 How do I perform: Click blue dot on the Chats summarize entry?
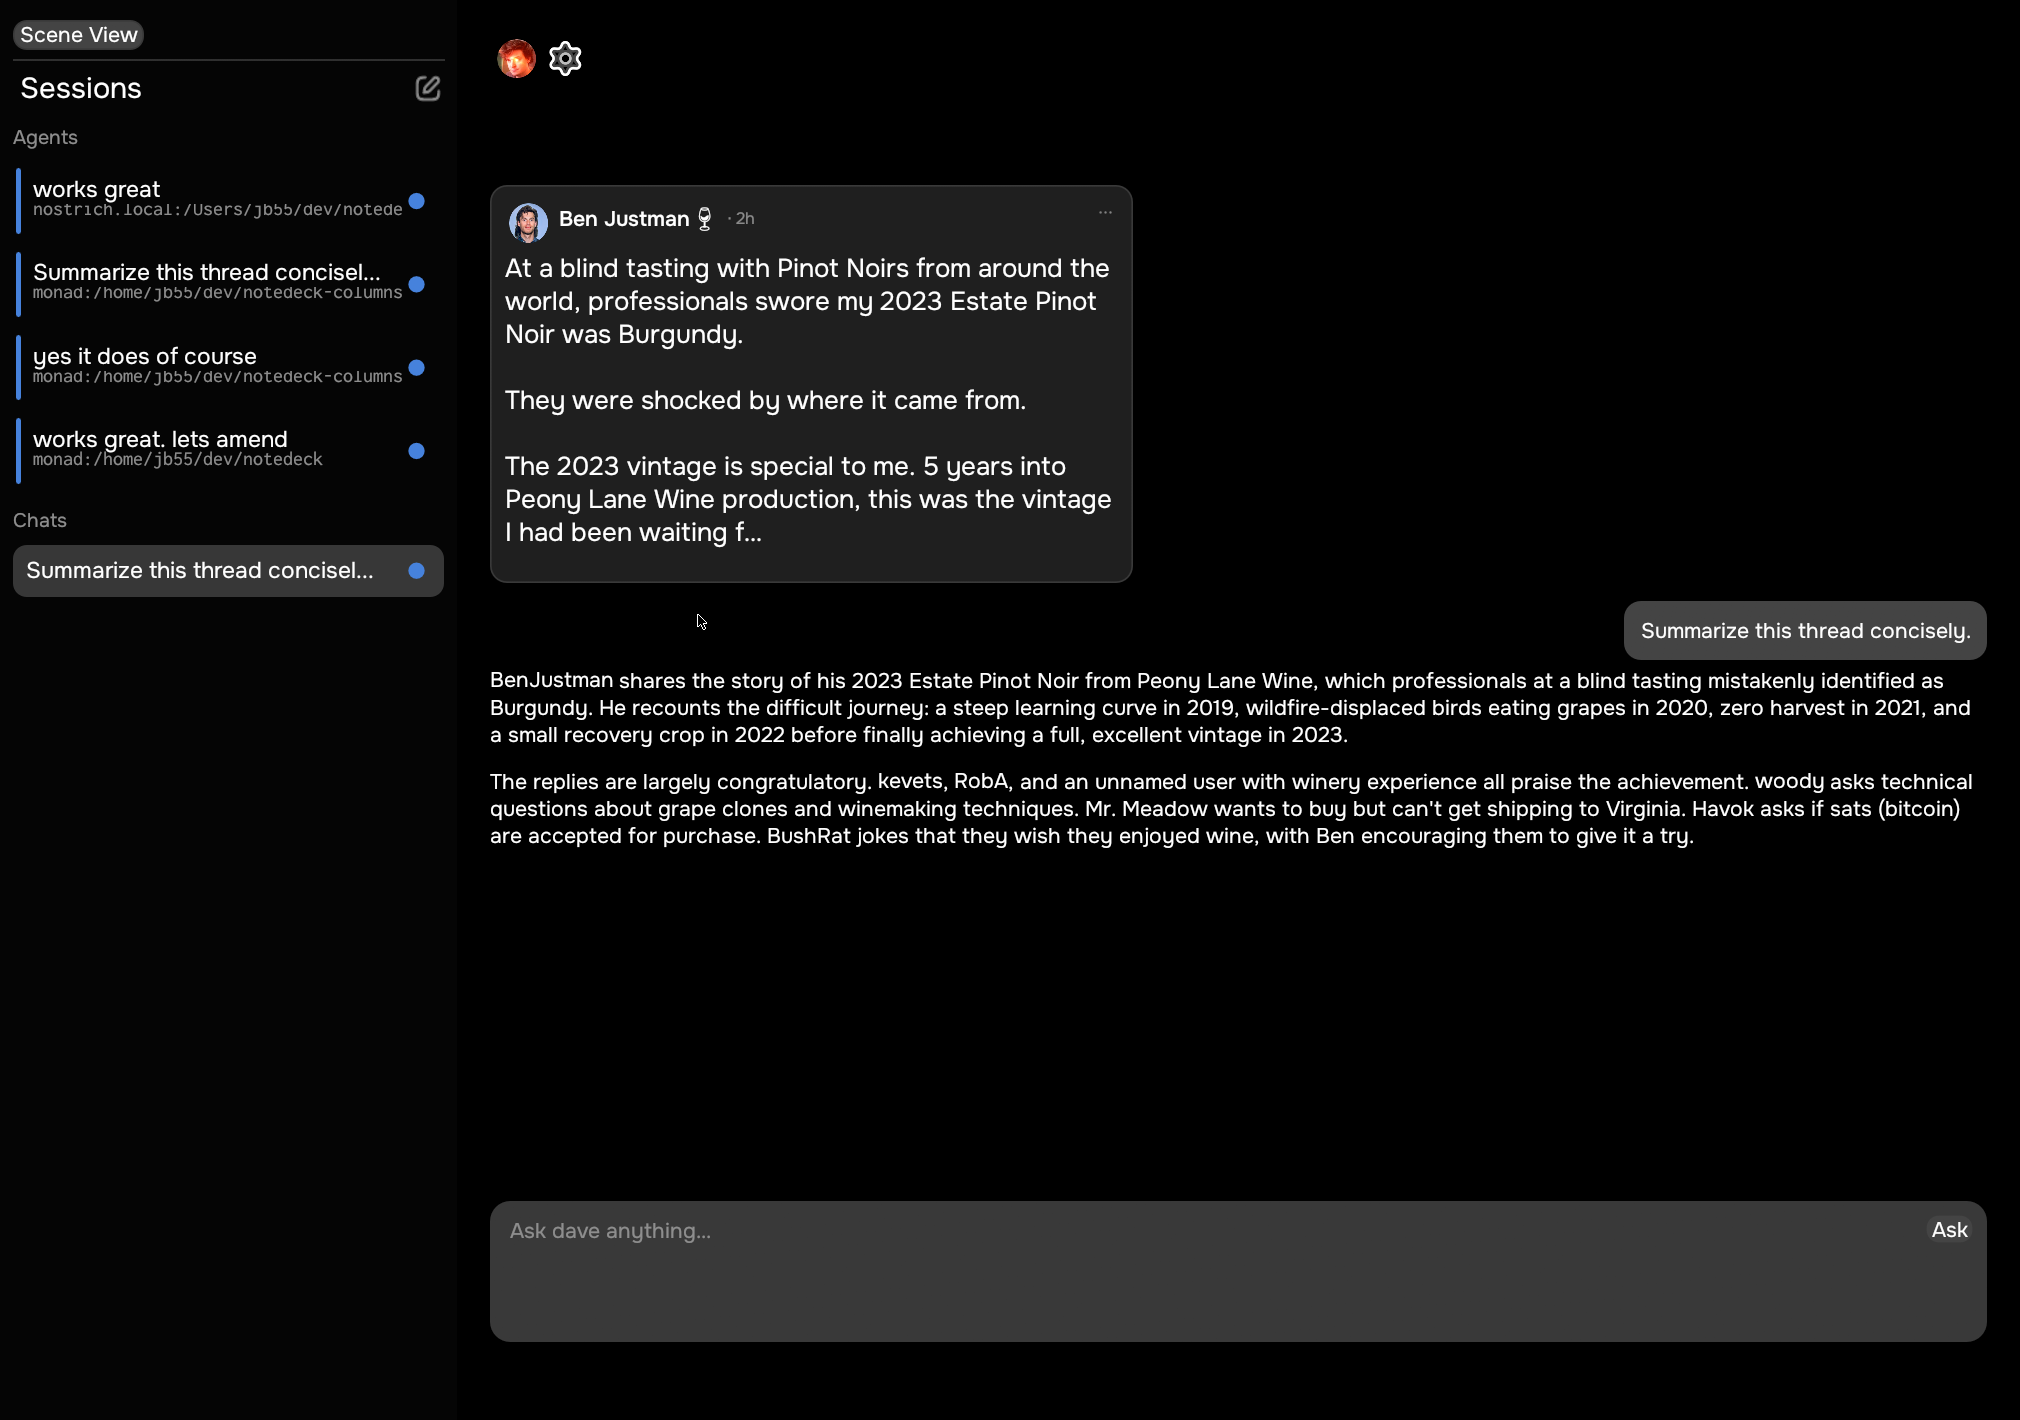point(417,571)
